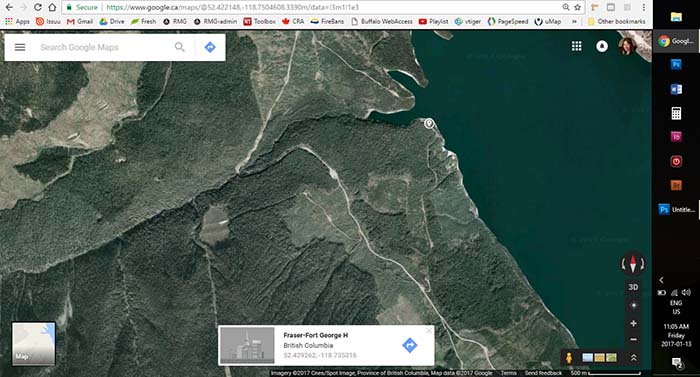The width and height of the screenshot is (700, 377).
Task: Open the Google Maps hamburger menu
Action: (x=20, y=47)
